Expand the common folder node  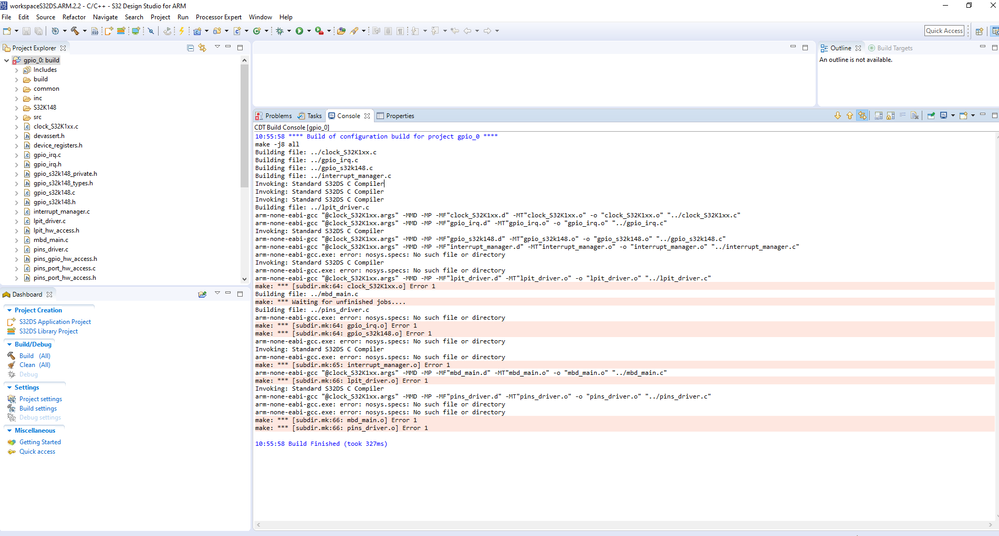pos(17,89)
